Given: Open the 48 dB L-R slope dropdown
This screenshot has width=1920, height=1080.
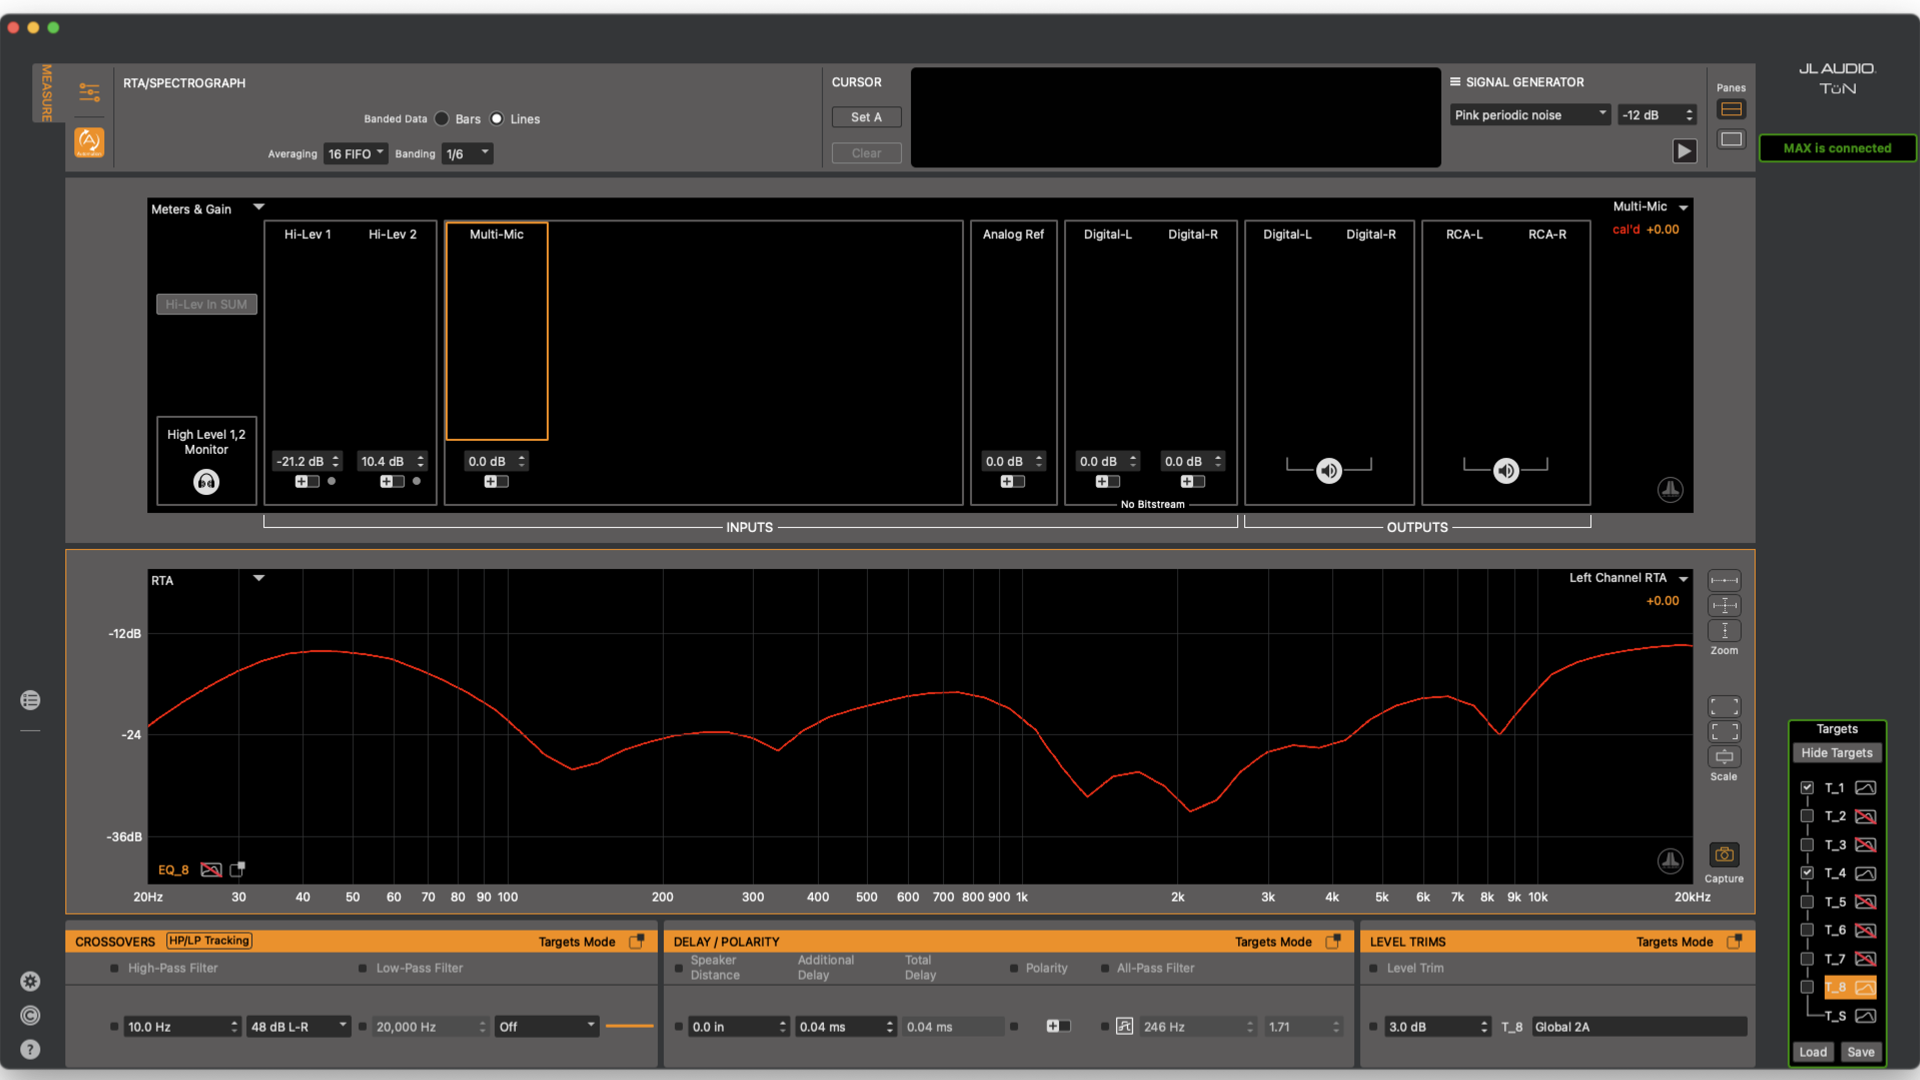Looking at the screenshot, I should tap(299, 1027).
